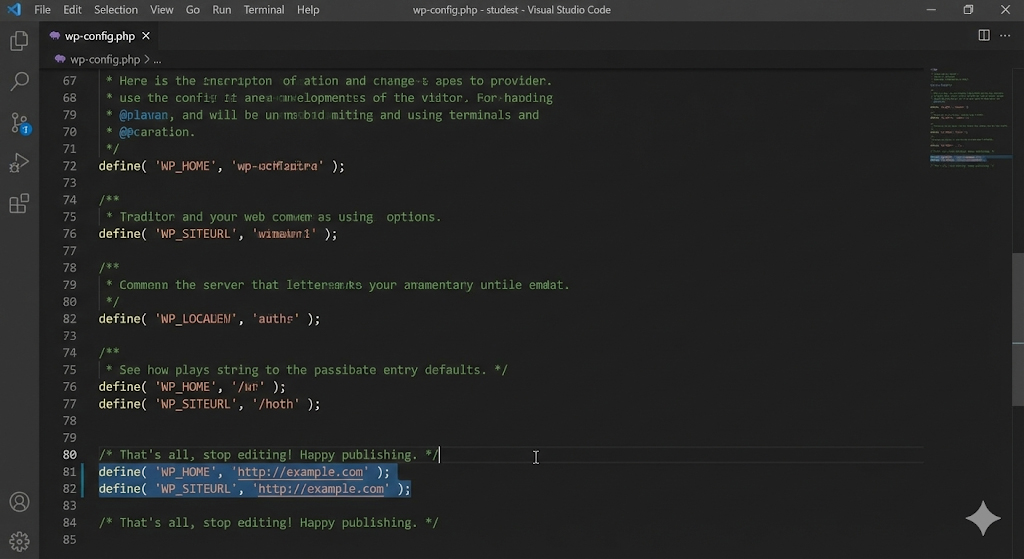1024x559 pixels.
Task: Open the editor More Actions ellipsis
Action: coord(1005,35)
